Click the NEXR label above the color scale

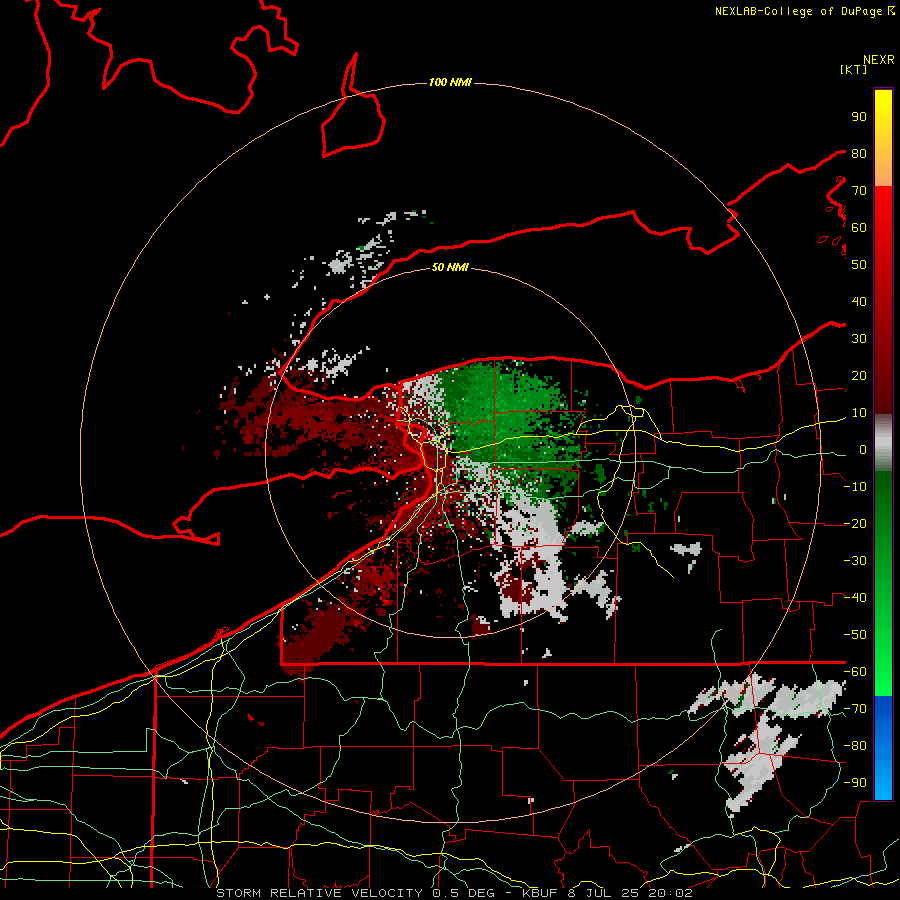click(x=878, y=60)
